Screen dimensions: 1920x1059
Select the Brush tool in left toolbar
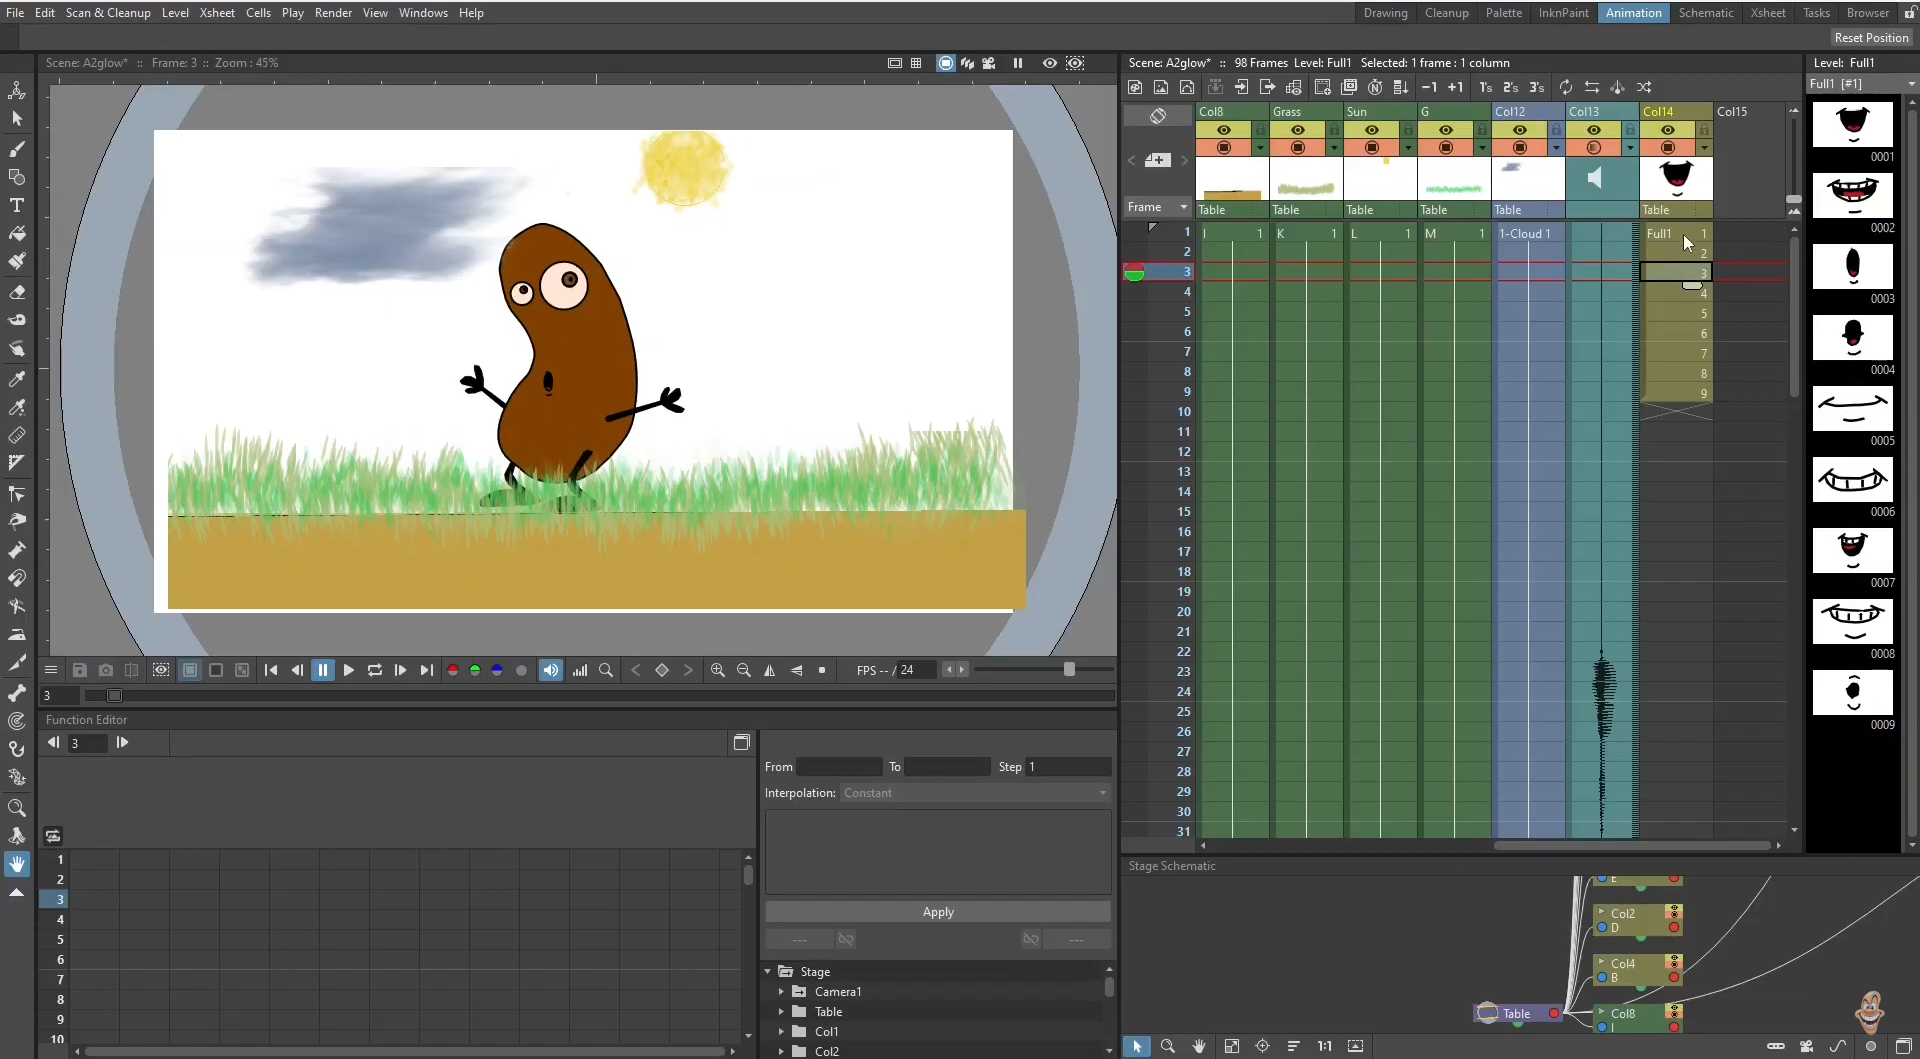17,149
